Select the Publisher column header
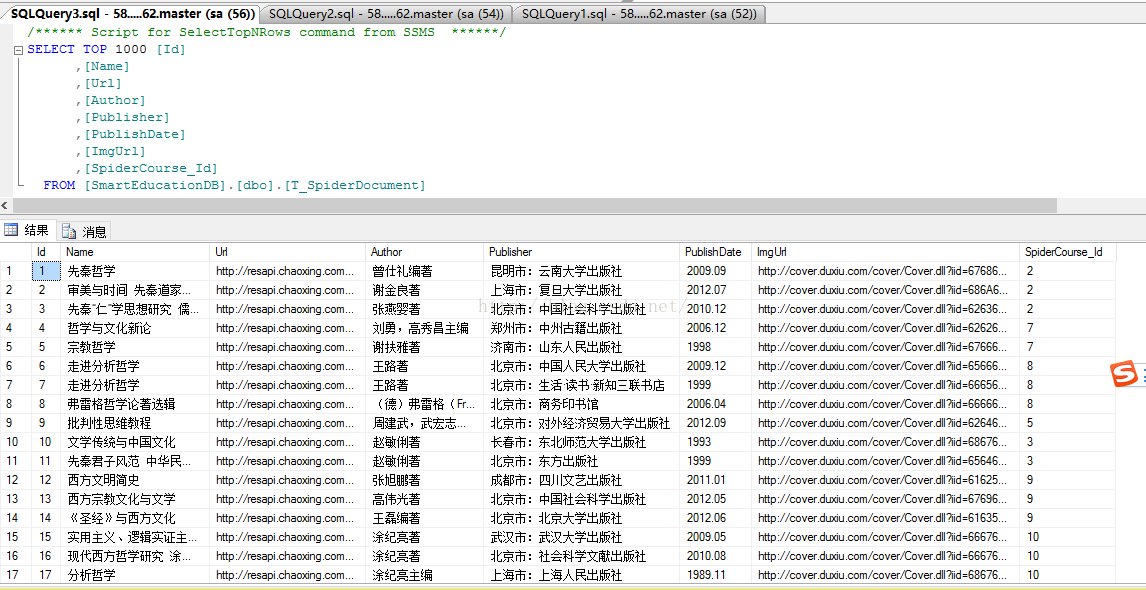 pyautogui.click(x=582, y=251)
